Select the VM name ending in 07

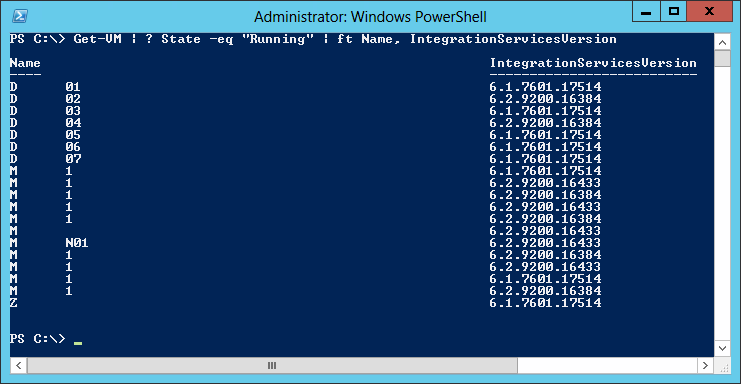click(45, 159)
